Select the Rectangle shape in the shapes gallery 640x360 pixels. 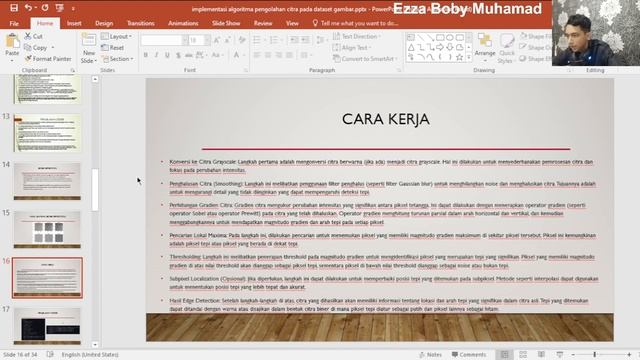[440, 38]
